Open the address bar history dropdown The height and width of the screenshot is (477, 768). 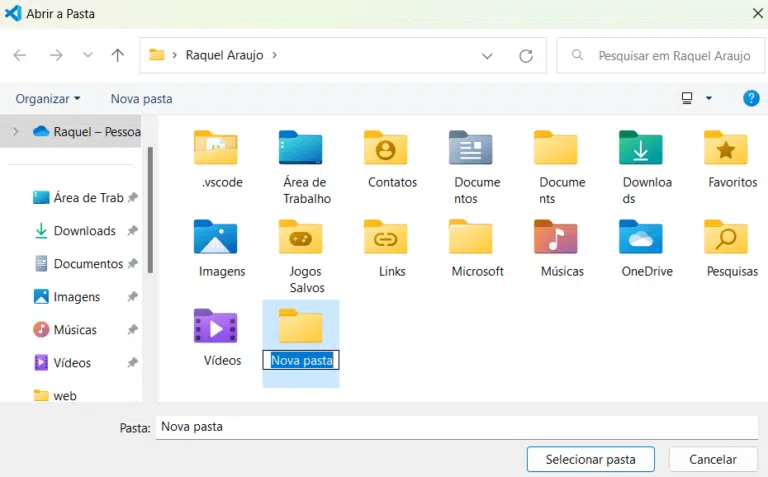click(487, 56)
